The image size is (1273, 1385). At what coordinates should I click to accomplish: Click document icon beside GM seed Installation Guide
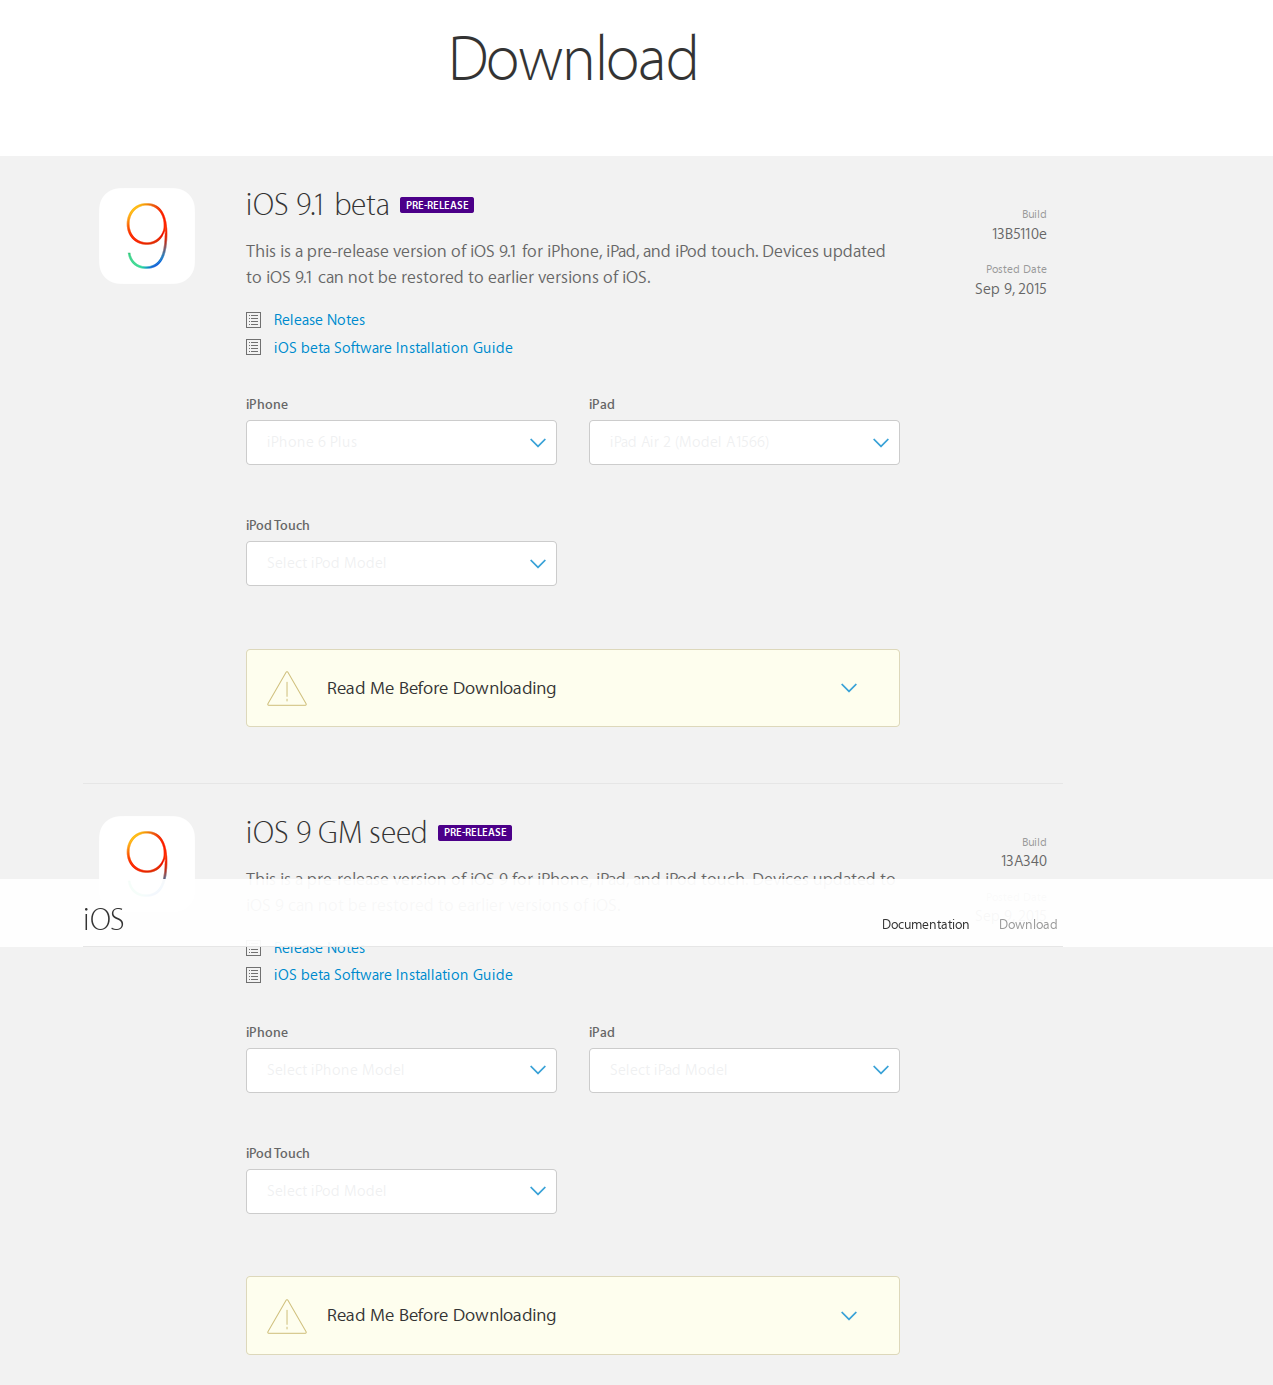[x=254, y=975]
